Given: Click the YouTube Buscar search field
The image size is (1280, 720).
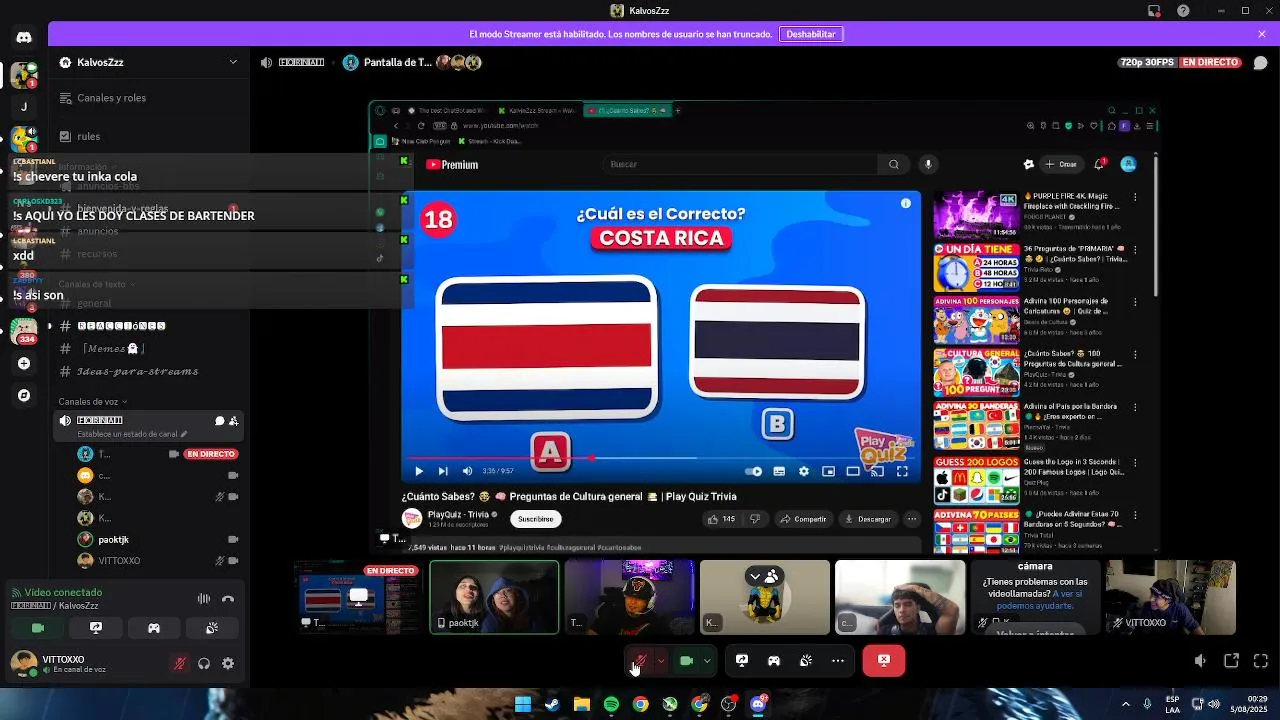Looking at the screenshot, I should pos(740,164).
